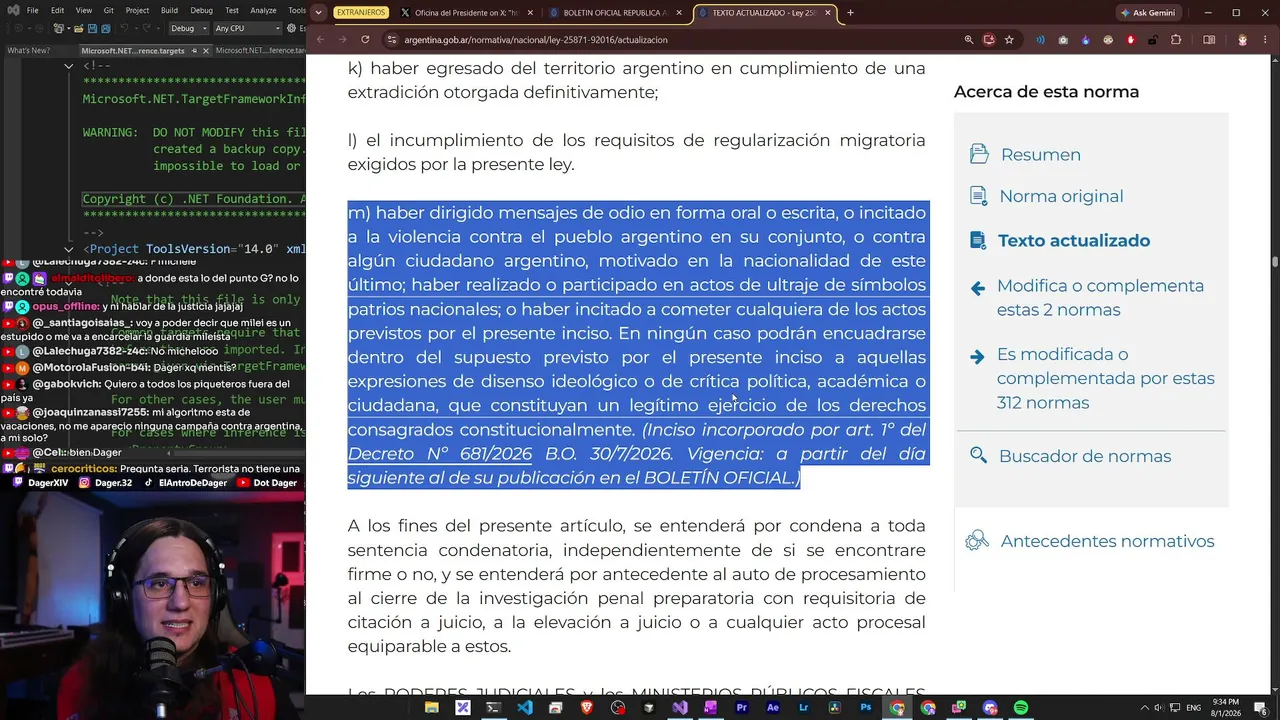This screenshot has height=720, width=1280.
Task: Open the Build menu in Visual Studio
Action: click(x=169, y=10)
